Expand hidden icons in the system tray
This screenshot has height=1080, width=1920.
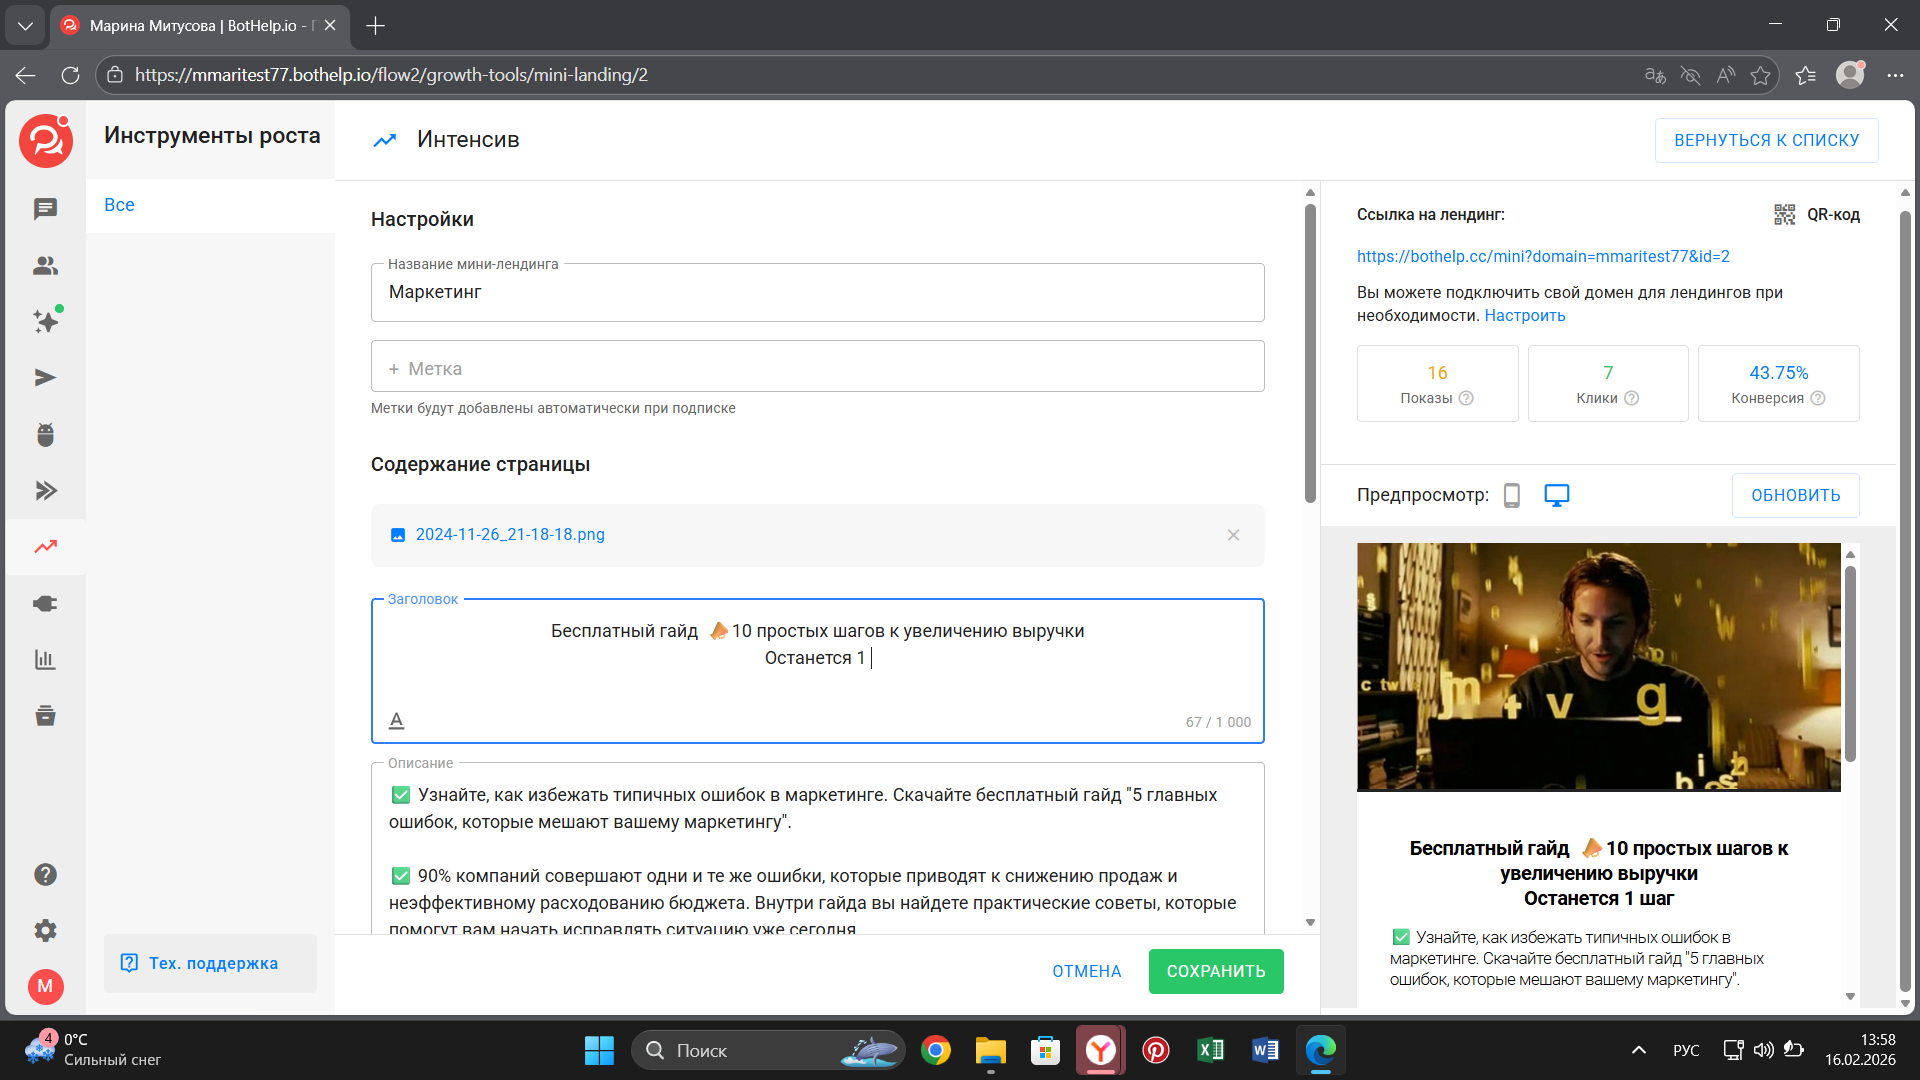point(1638,1050)
